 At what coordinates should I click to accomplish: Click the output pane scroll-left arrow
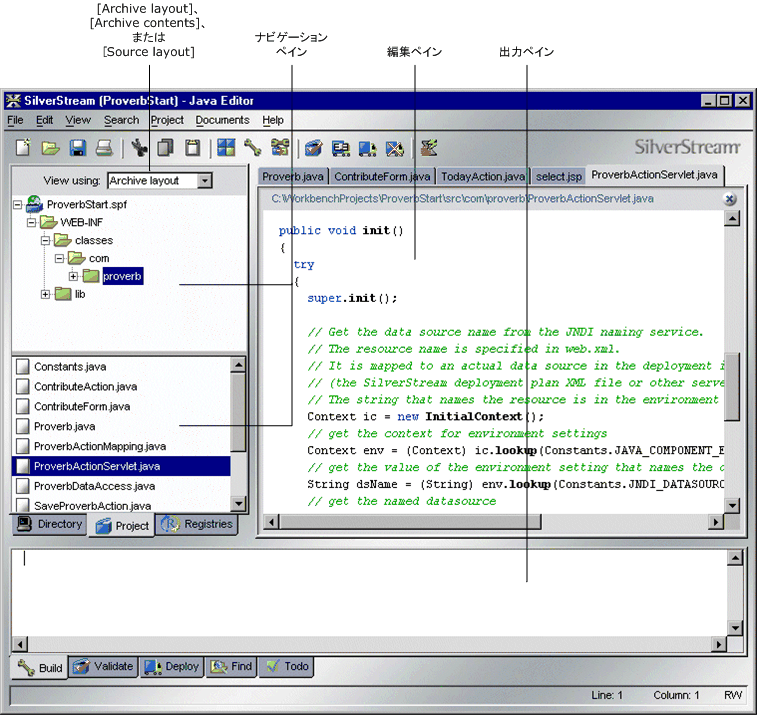pos(20,644)
